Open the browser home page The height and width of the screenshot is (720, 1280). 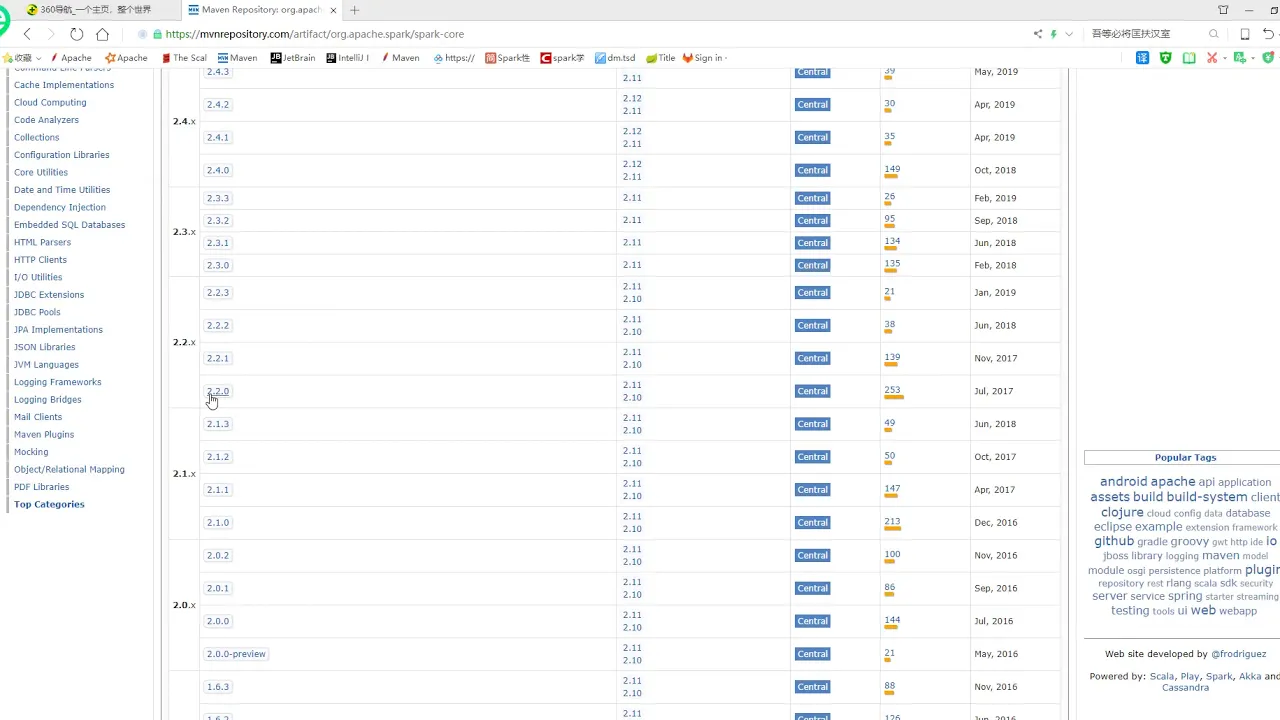pyautogui.click(x=102, y=34)
